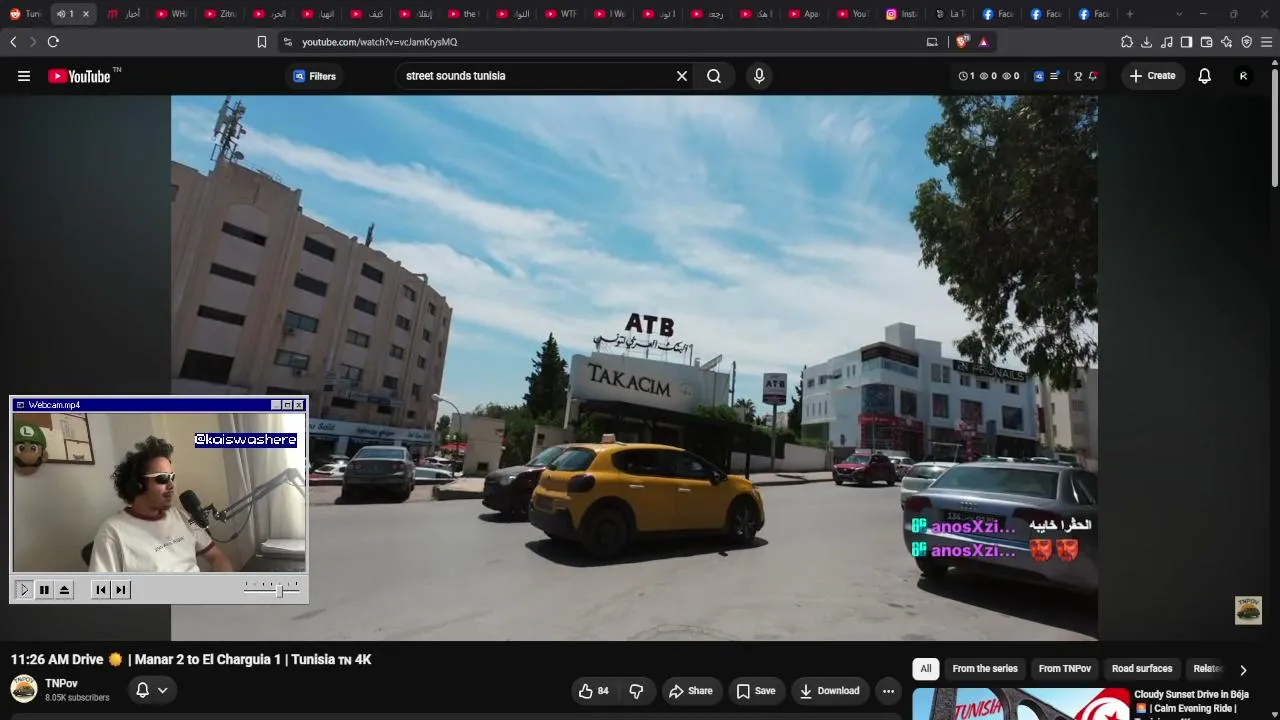
Task: Open the account avatar 'R' menu
Action: coord(1243,76)
